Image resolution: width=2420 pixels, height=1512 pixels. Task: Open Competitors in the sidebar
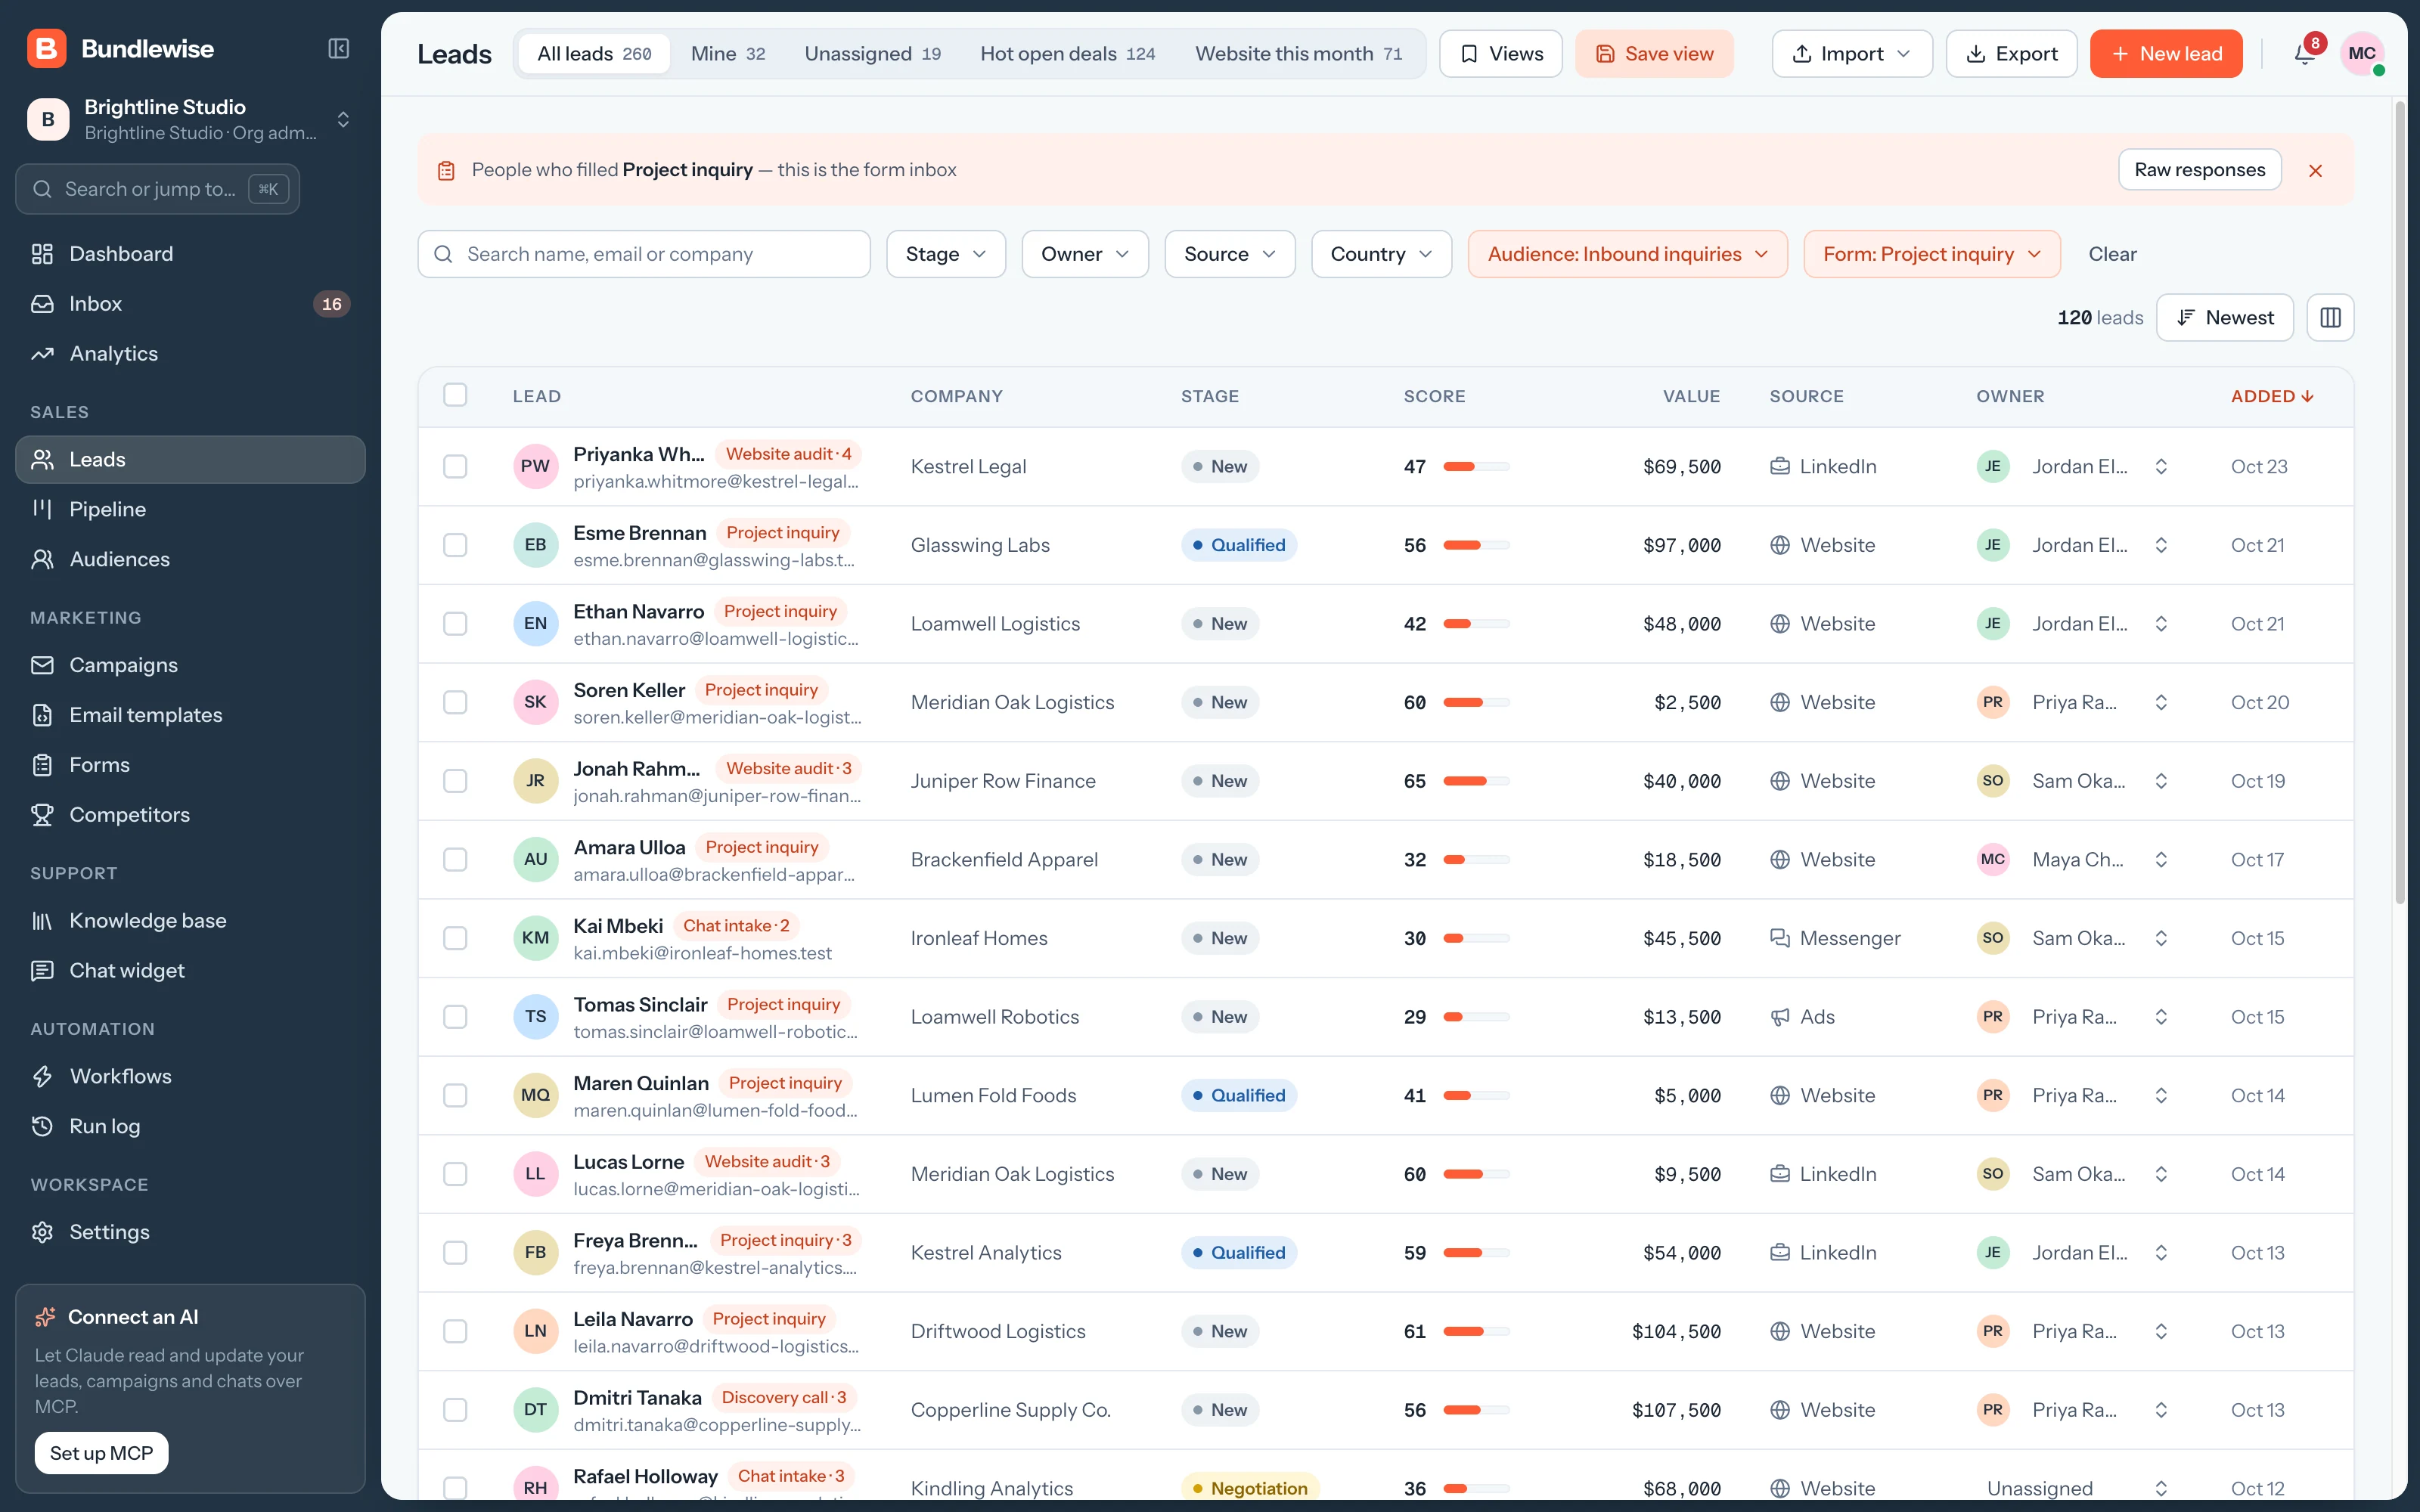(x=190, y=815)
